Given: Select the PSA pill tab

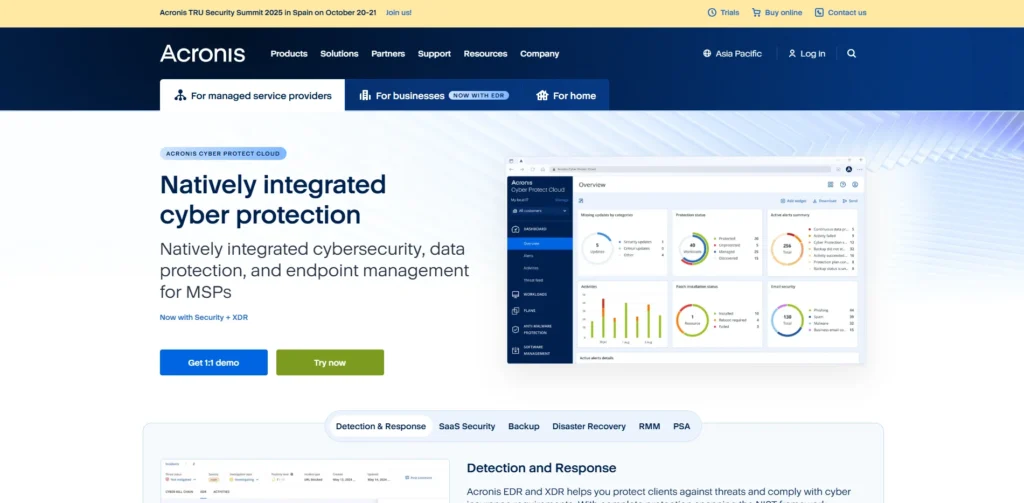Looking at the screenshot, I should pos(682,426).
